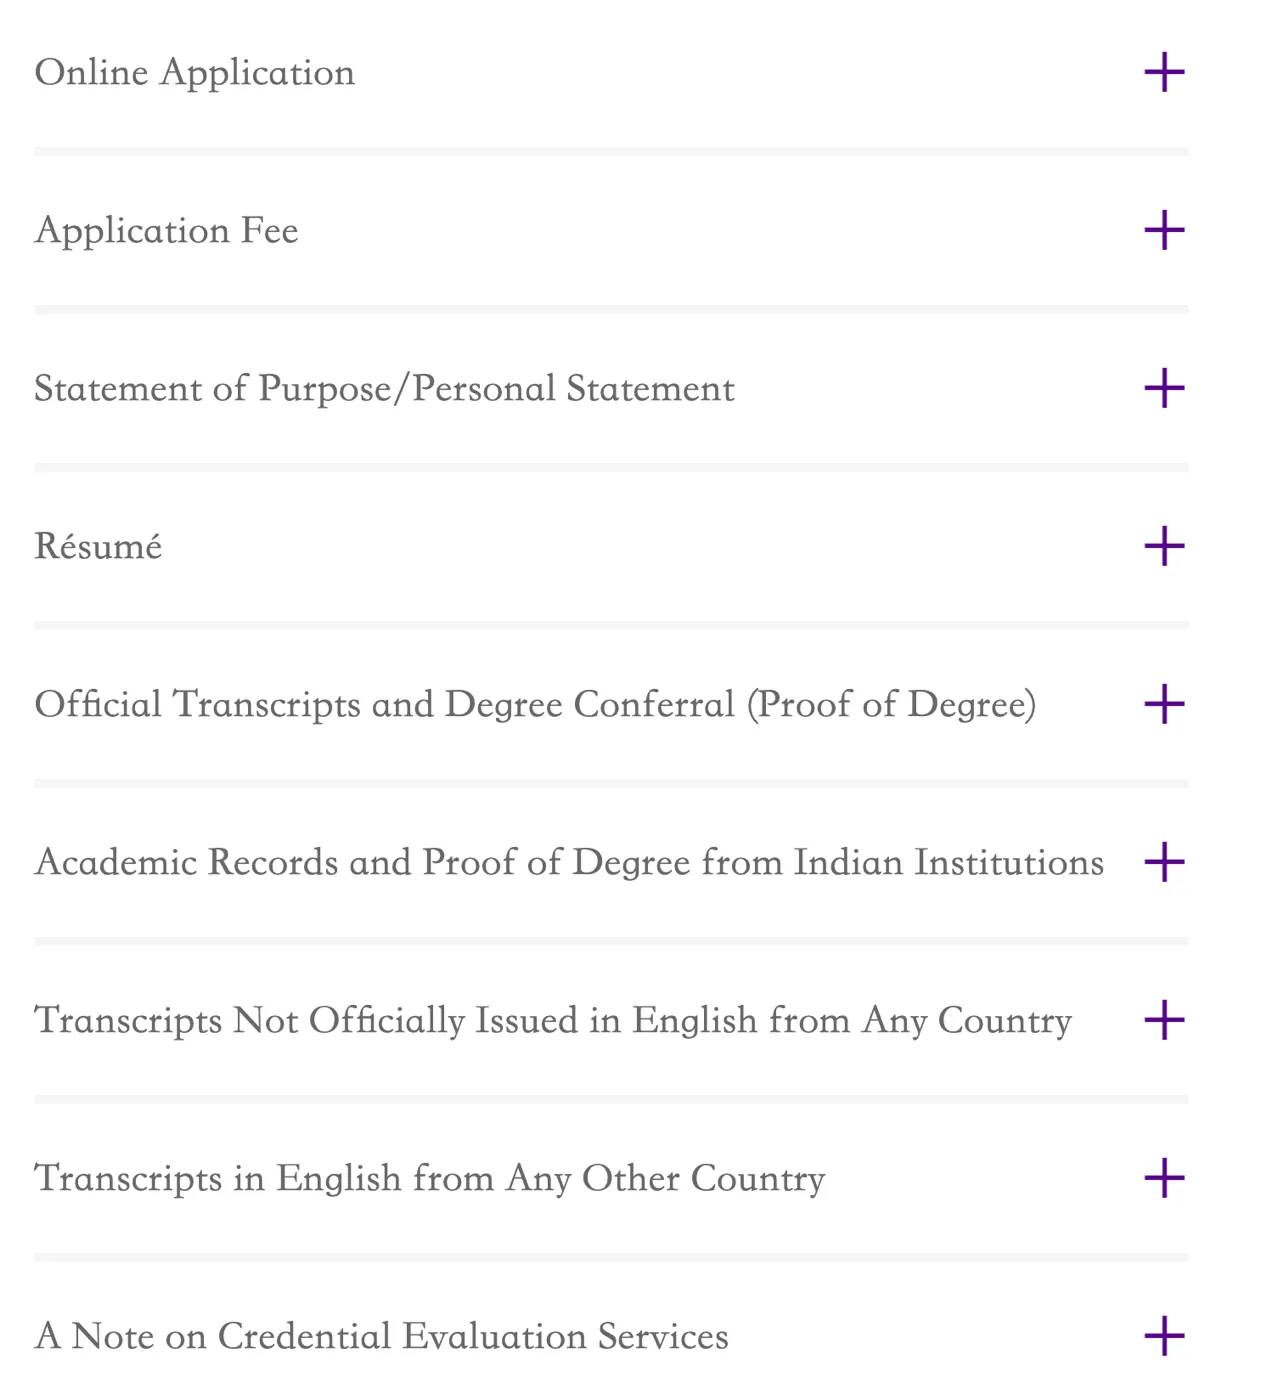Select the "Application Fee" heading
The height and width of the screenshot is (1383, 1267).
(167, 231)
